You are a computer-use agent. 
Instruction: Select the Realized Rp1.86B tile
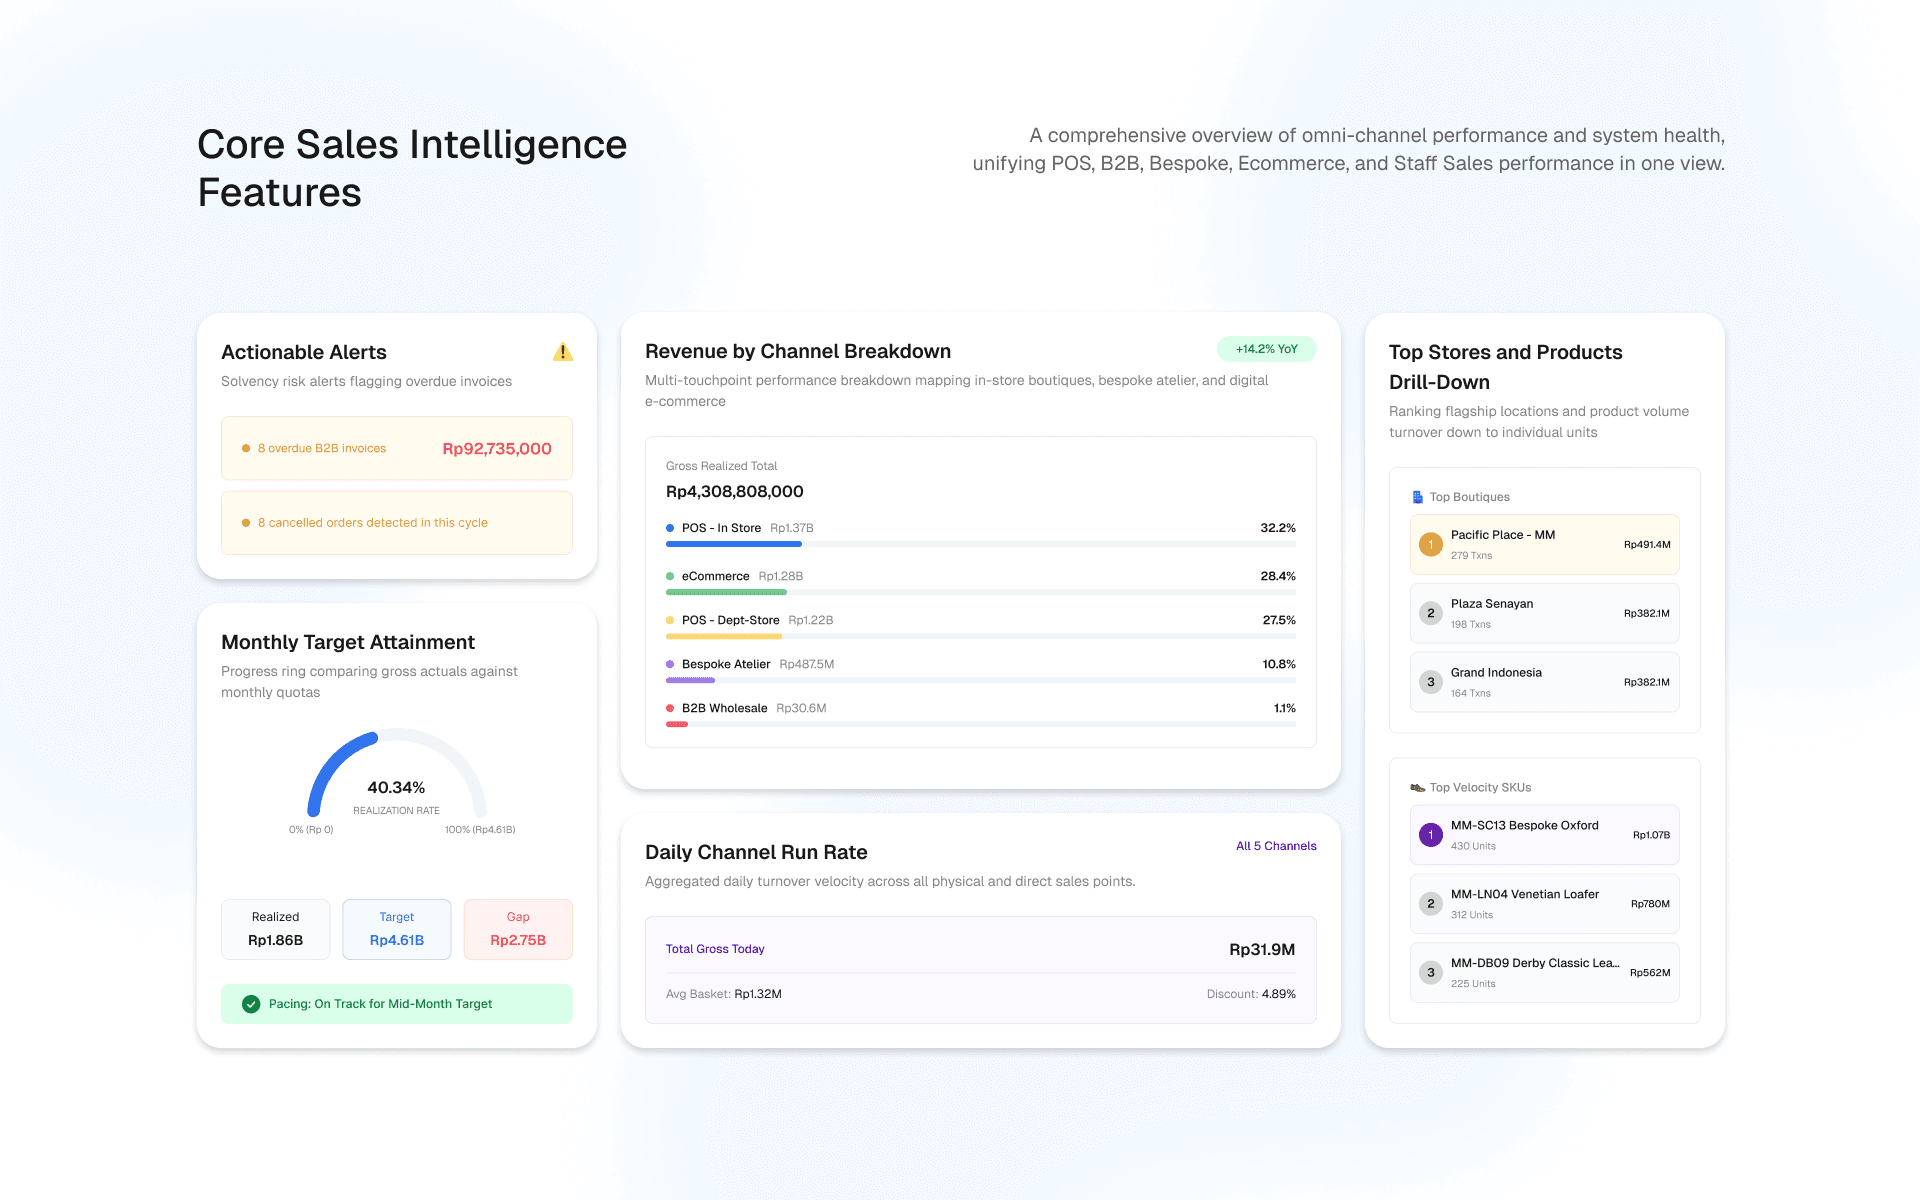tap(275, 929)
